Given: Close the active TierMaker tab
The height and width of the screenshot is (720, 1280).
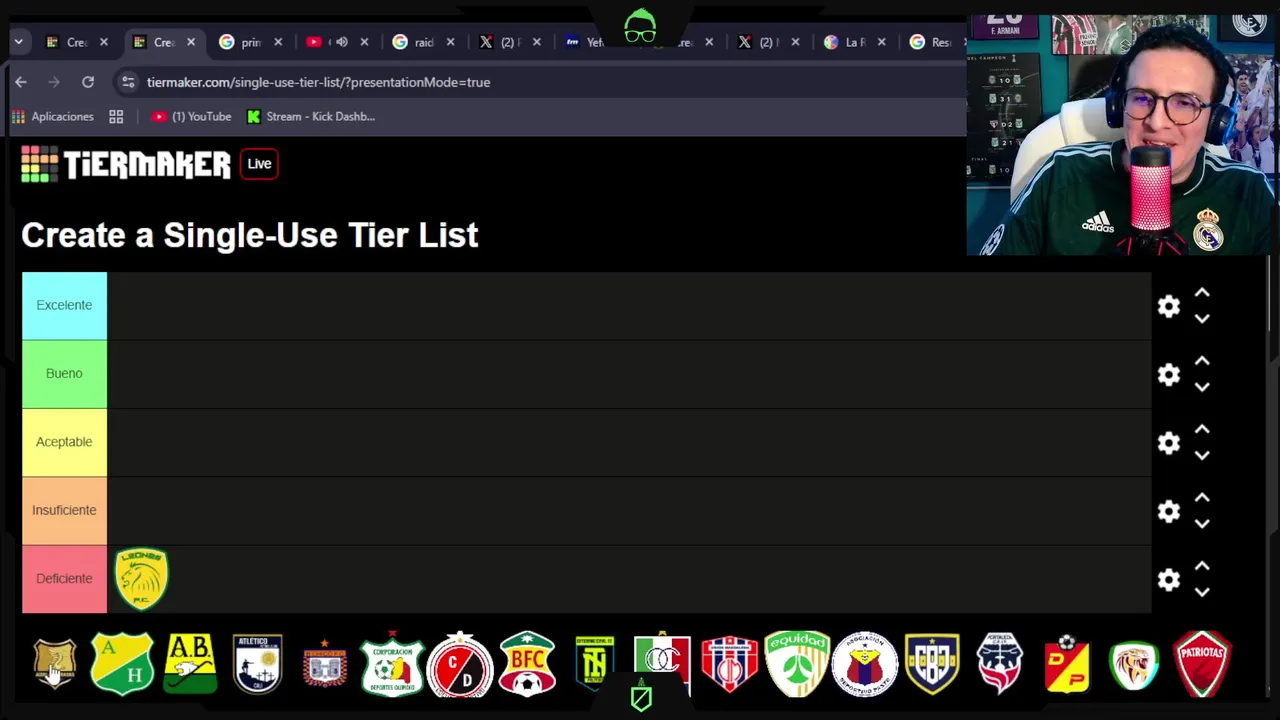Looking at the screenshot, I should (191, 42).
